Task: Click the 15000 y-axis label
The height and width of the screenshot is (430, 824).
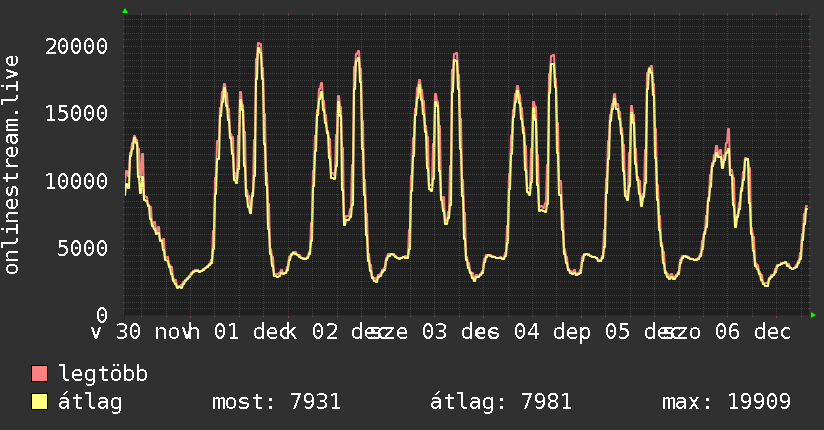Action: (76, 114)
